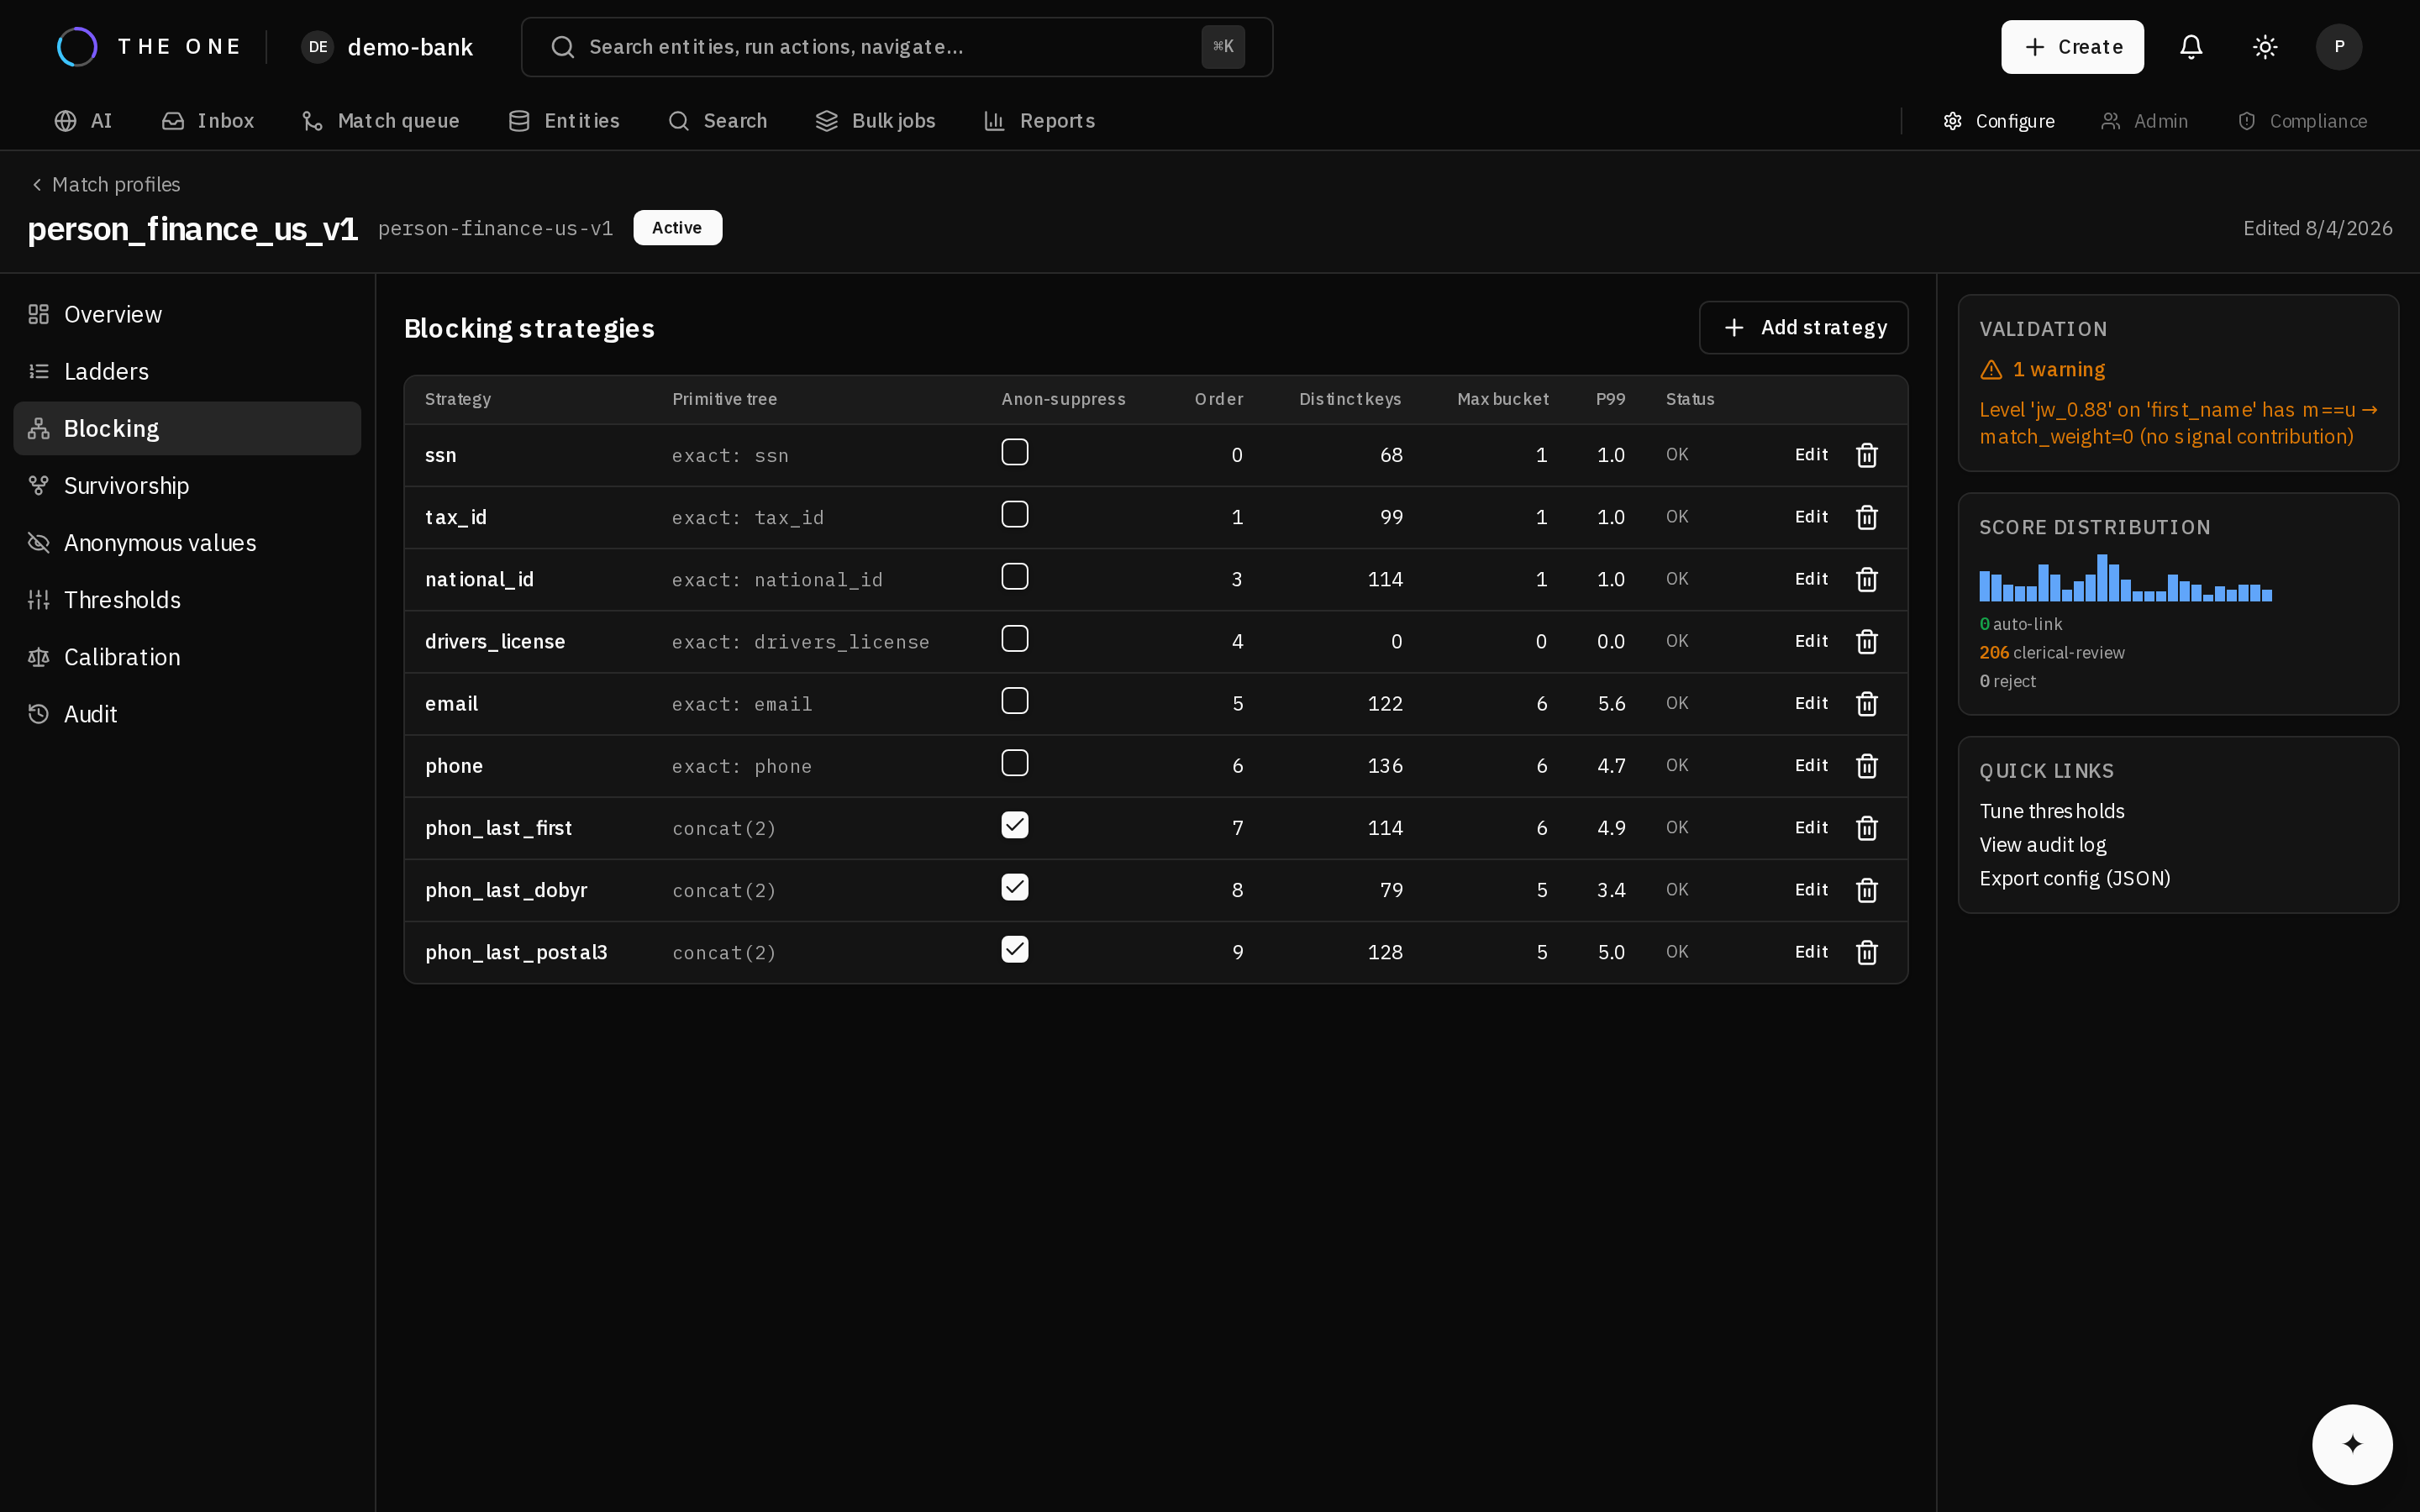Image resolution: width=2420 pixels, height=1512 pixels.
Task: Toggle the light/dark theme sun icon
Action: pyautogui.click(x=2265, y=47)
